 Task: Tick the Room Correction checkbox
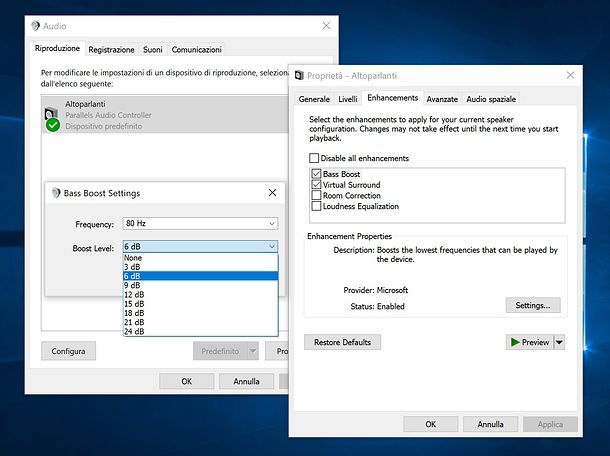316,195
